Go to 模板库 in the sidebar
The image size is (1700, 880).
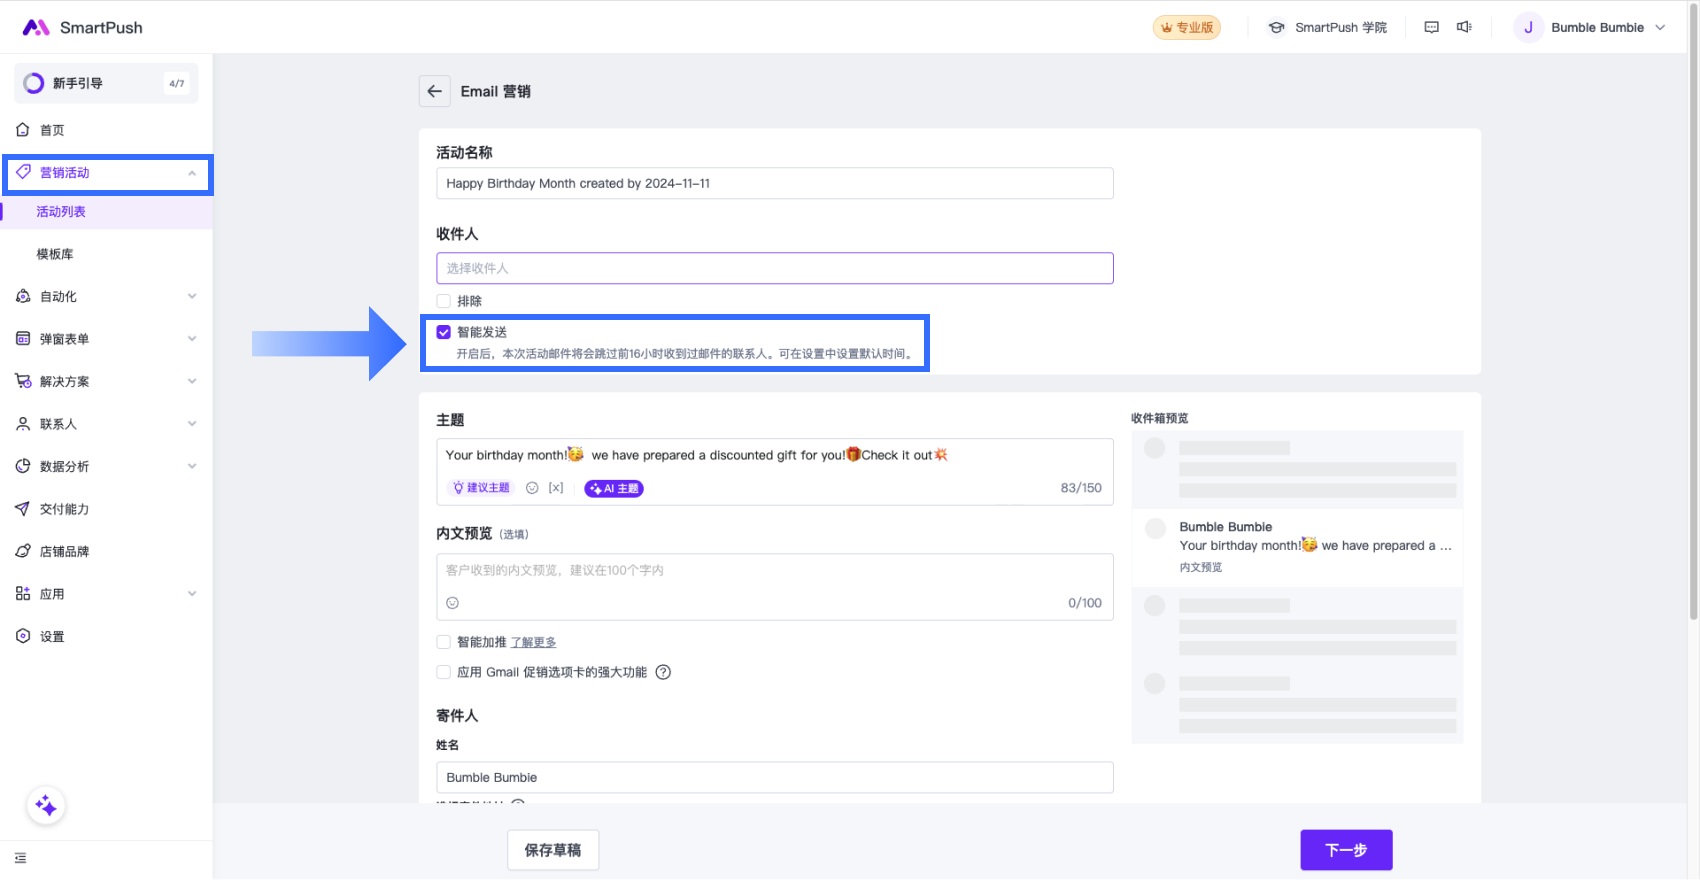click(55, 254)
